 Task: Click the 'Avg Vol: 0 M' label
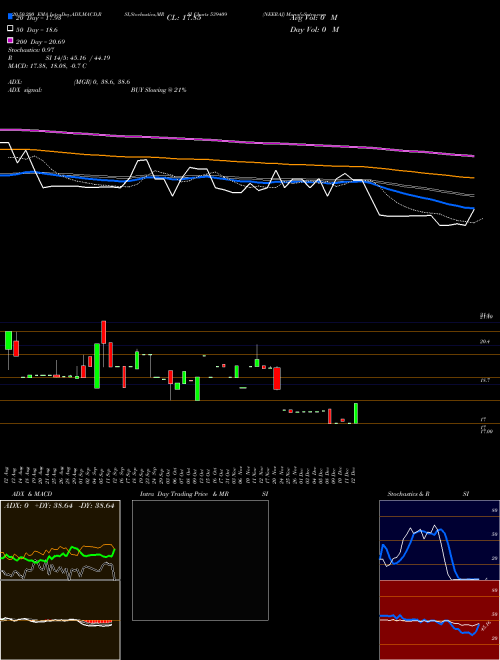[314, 18]
